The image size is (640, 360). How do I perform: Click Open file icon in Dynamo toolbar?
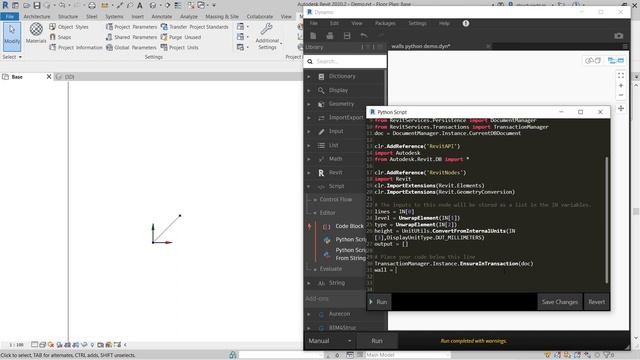(x=330, y=36)
